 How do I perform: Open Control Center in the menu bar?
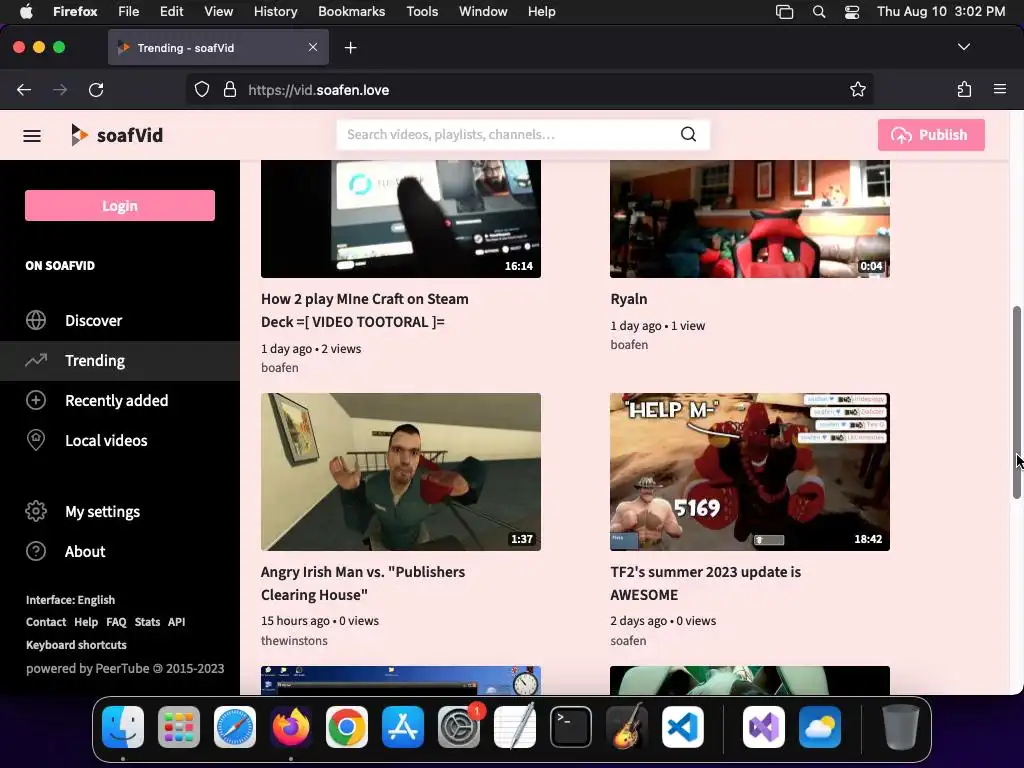tap(852, 12)
